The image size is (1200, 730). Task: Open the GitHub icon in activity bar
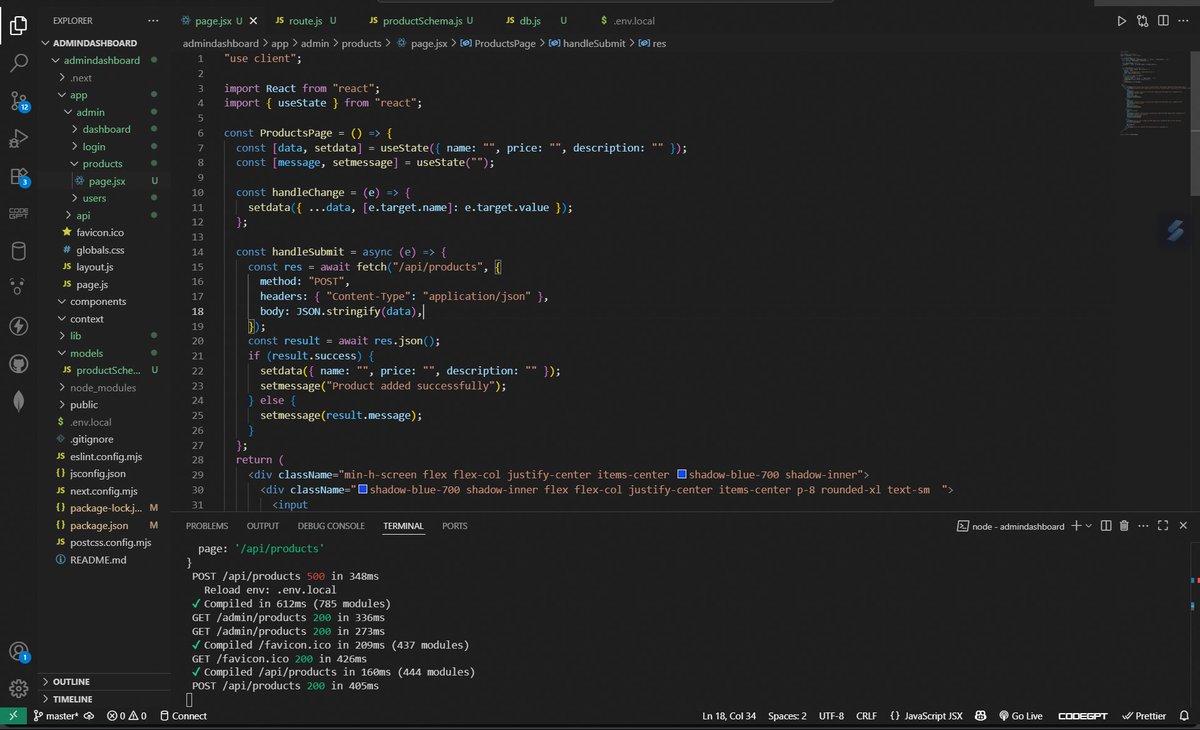[18, 363]
